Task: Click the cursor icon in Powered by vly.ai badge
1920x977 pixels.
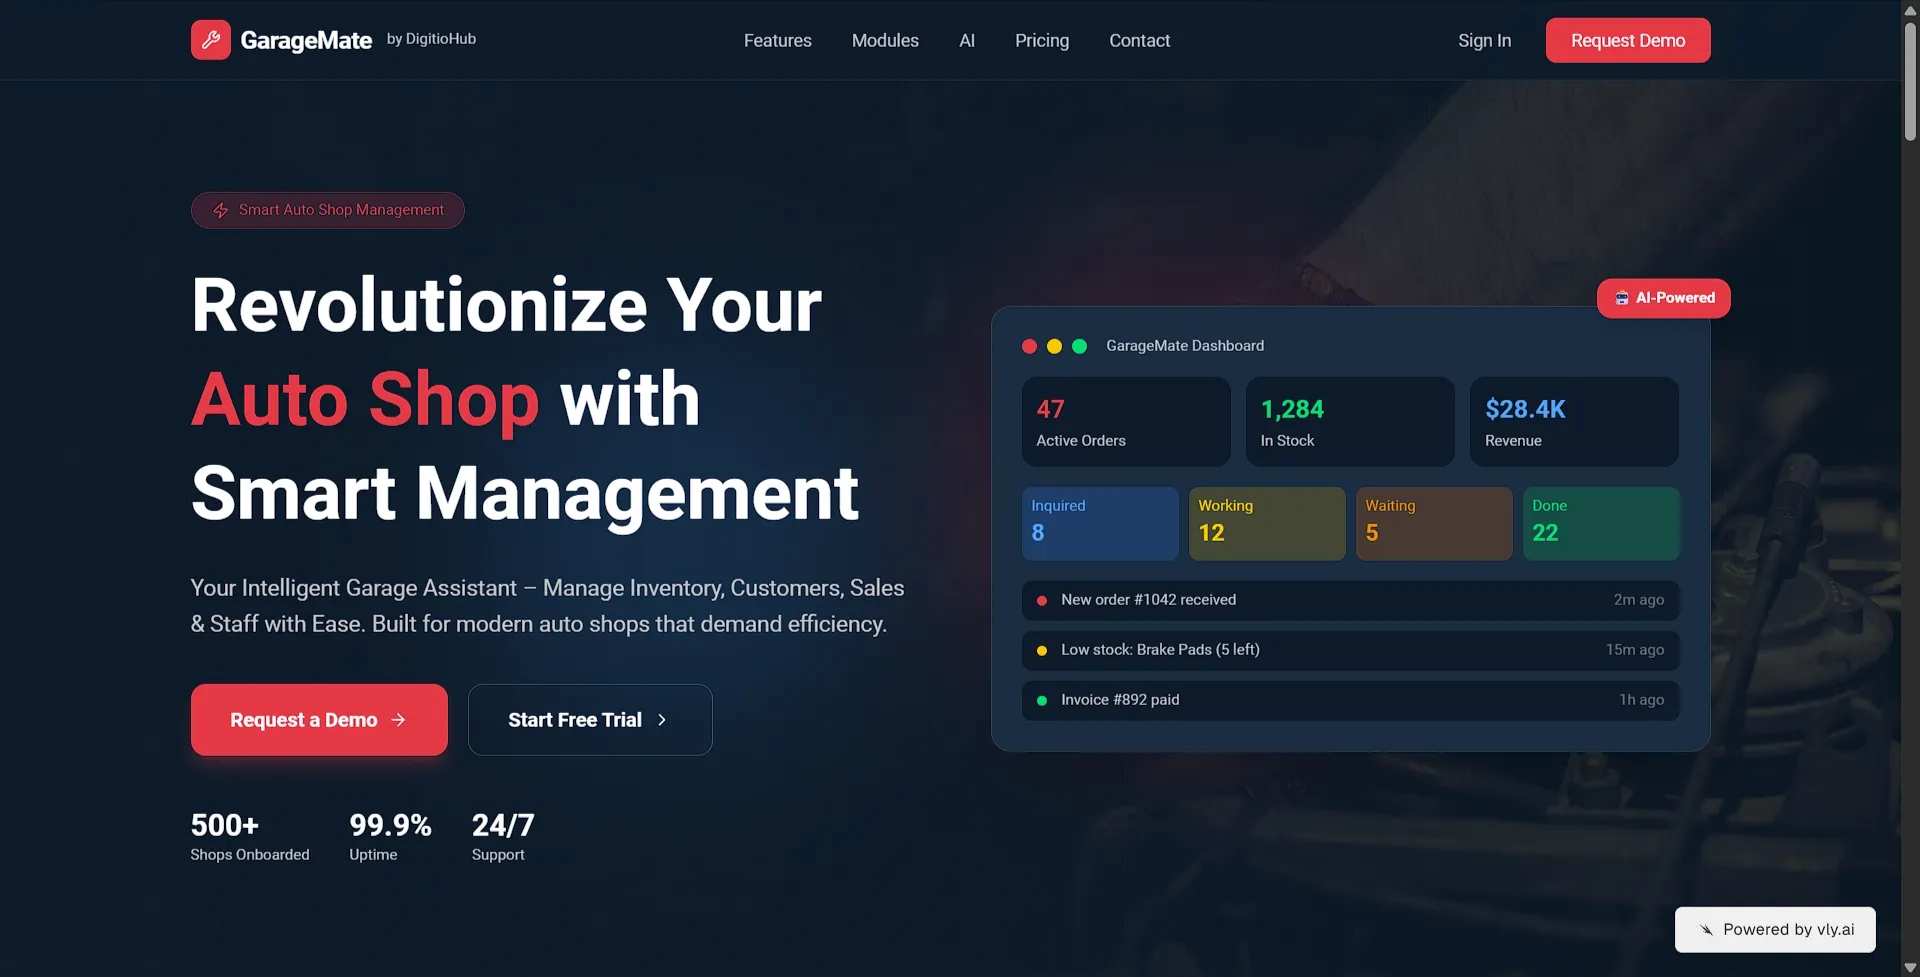Action: (x=1706, y=929)
